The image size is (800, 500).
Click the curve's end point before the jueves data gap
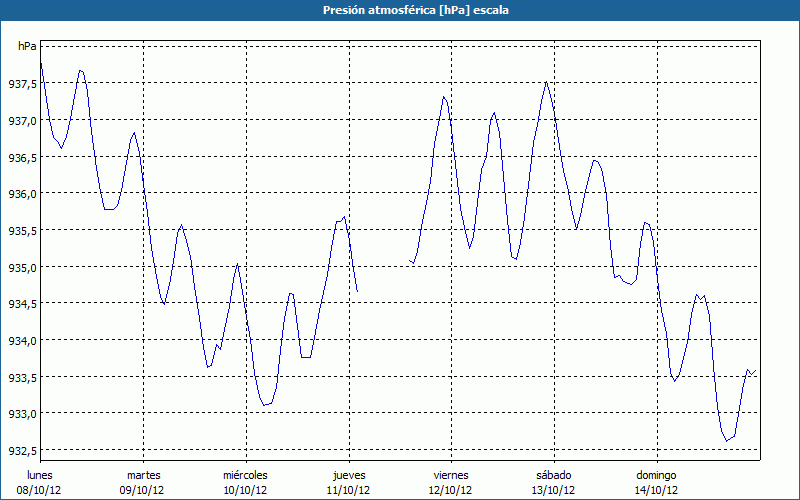pos(357,292)
